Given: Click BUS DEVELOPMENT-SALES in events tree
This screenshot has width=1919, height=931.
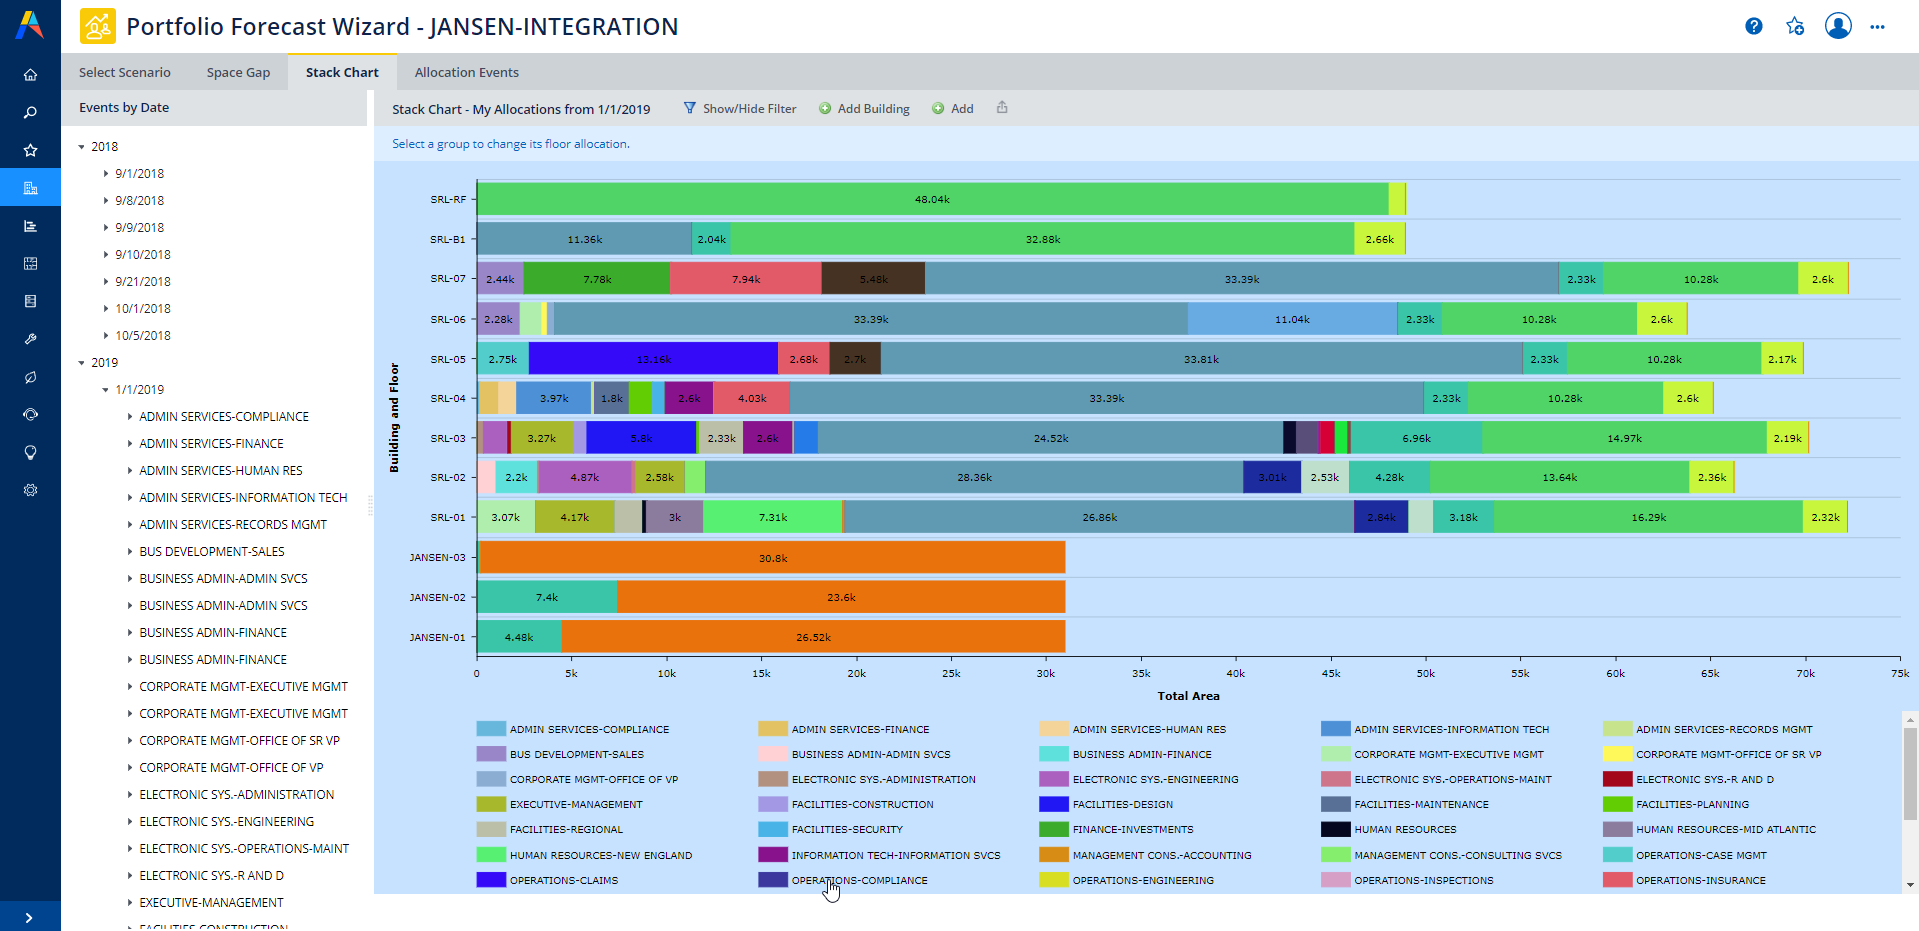Looking at the screenshot, I should point(212,552).
